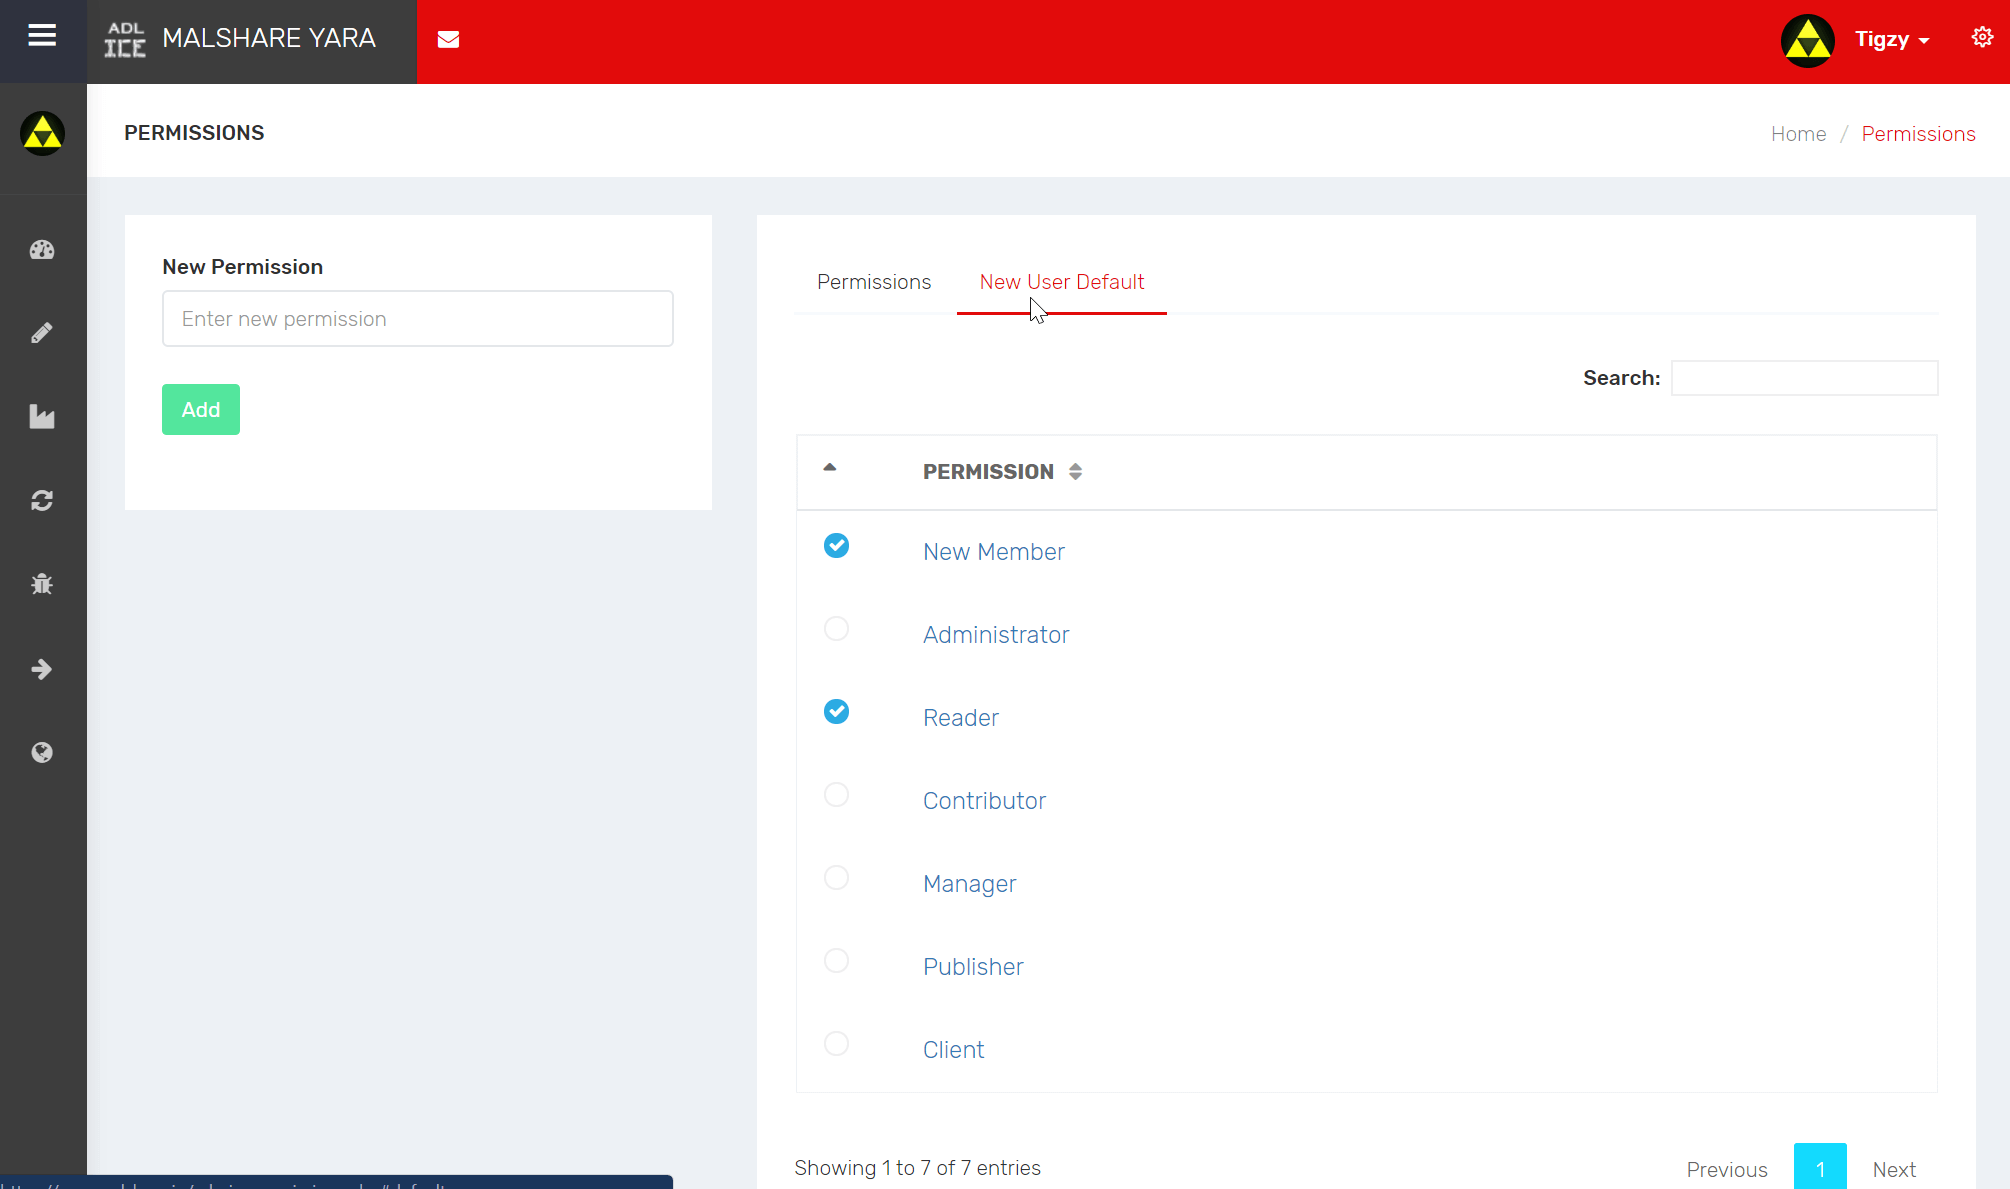The image size is (2010, 1189).
Task: Click the right arrow sidebar icon
Action: (42, 669)
